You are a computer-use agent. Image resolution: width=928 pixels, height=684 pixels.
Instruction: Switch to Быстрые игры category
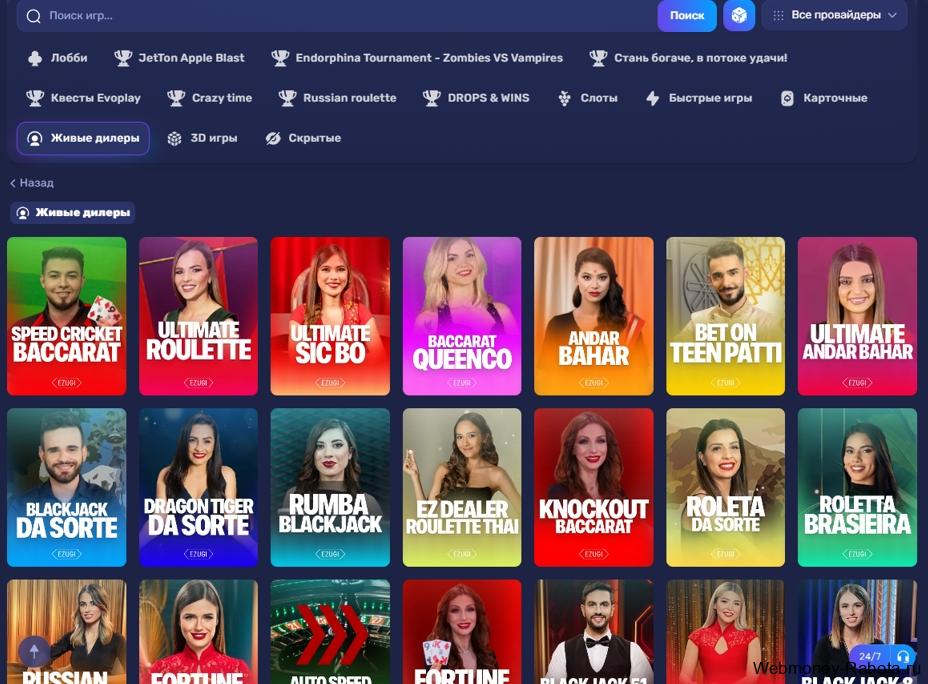pyautogui.click(x=699, y=98)
